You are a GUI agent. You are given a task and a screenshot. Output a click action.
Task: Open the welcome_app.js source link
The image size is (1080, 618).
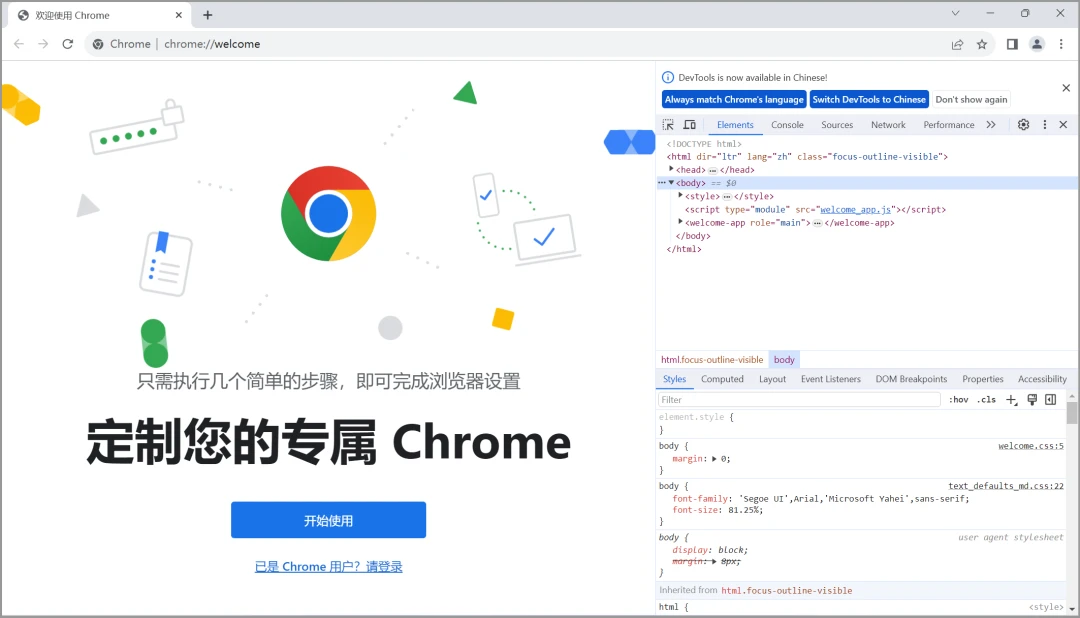point(855,209)
